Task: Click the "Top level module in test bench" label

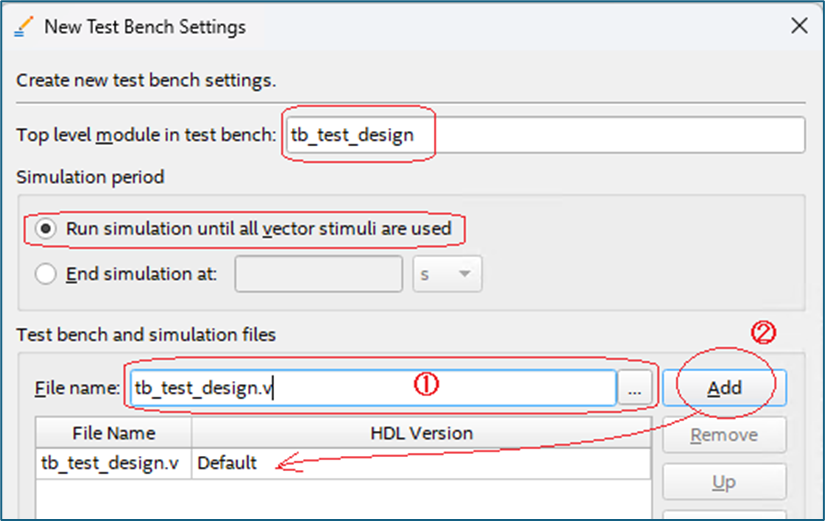Action: pyautogui.click(x=146, y=135)
